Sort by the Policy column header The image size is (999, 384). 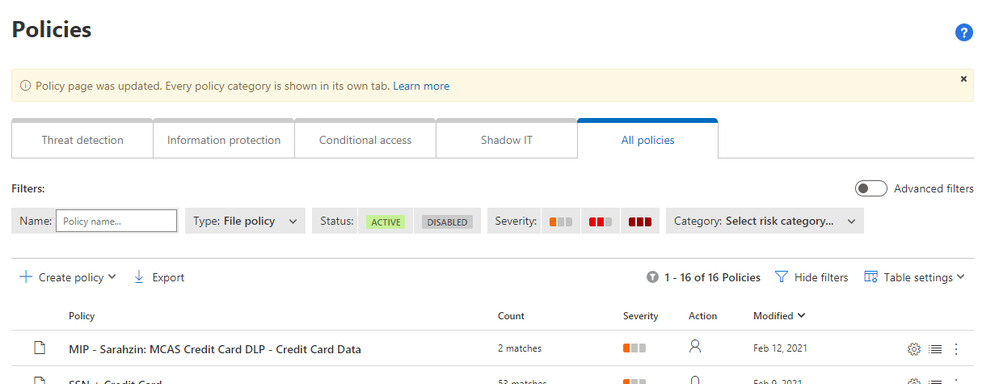point(82,316)
